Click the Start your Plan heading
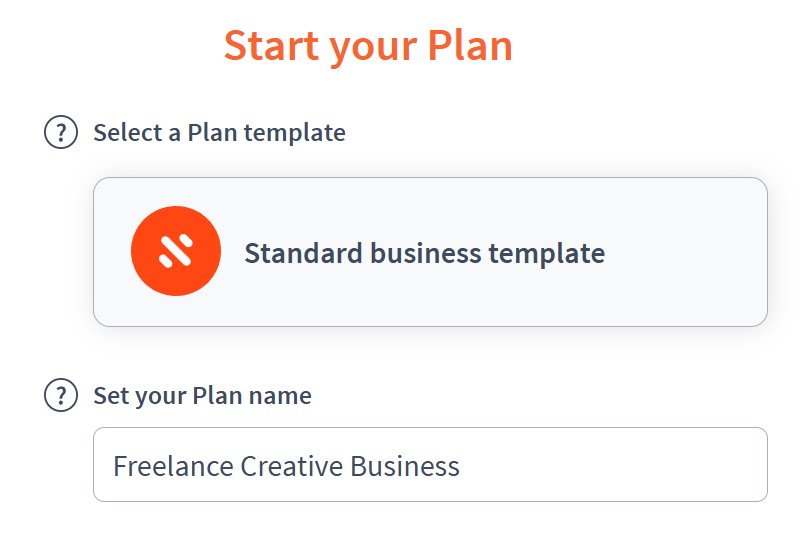 tap(368, 47)
